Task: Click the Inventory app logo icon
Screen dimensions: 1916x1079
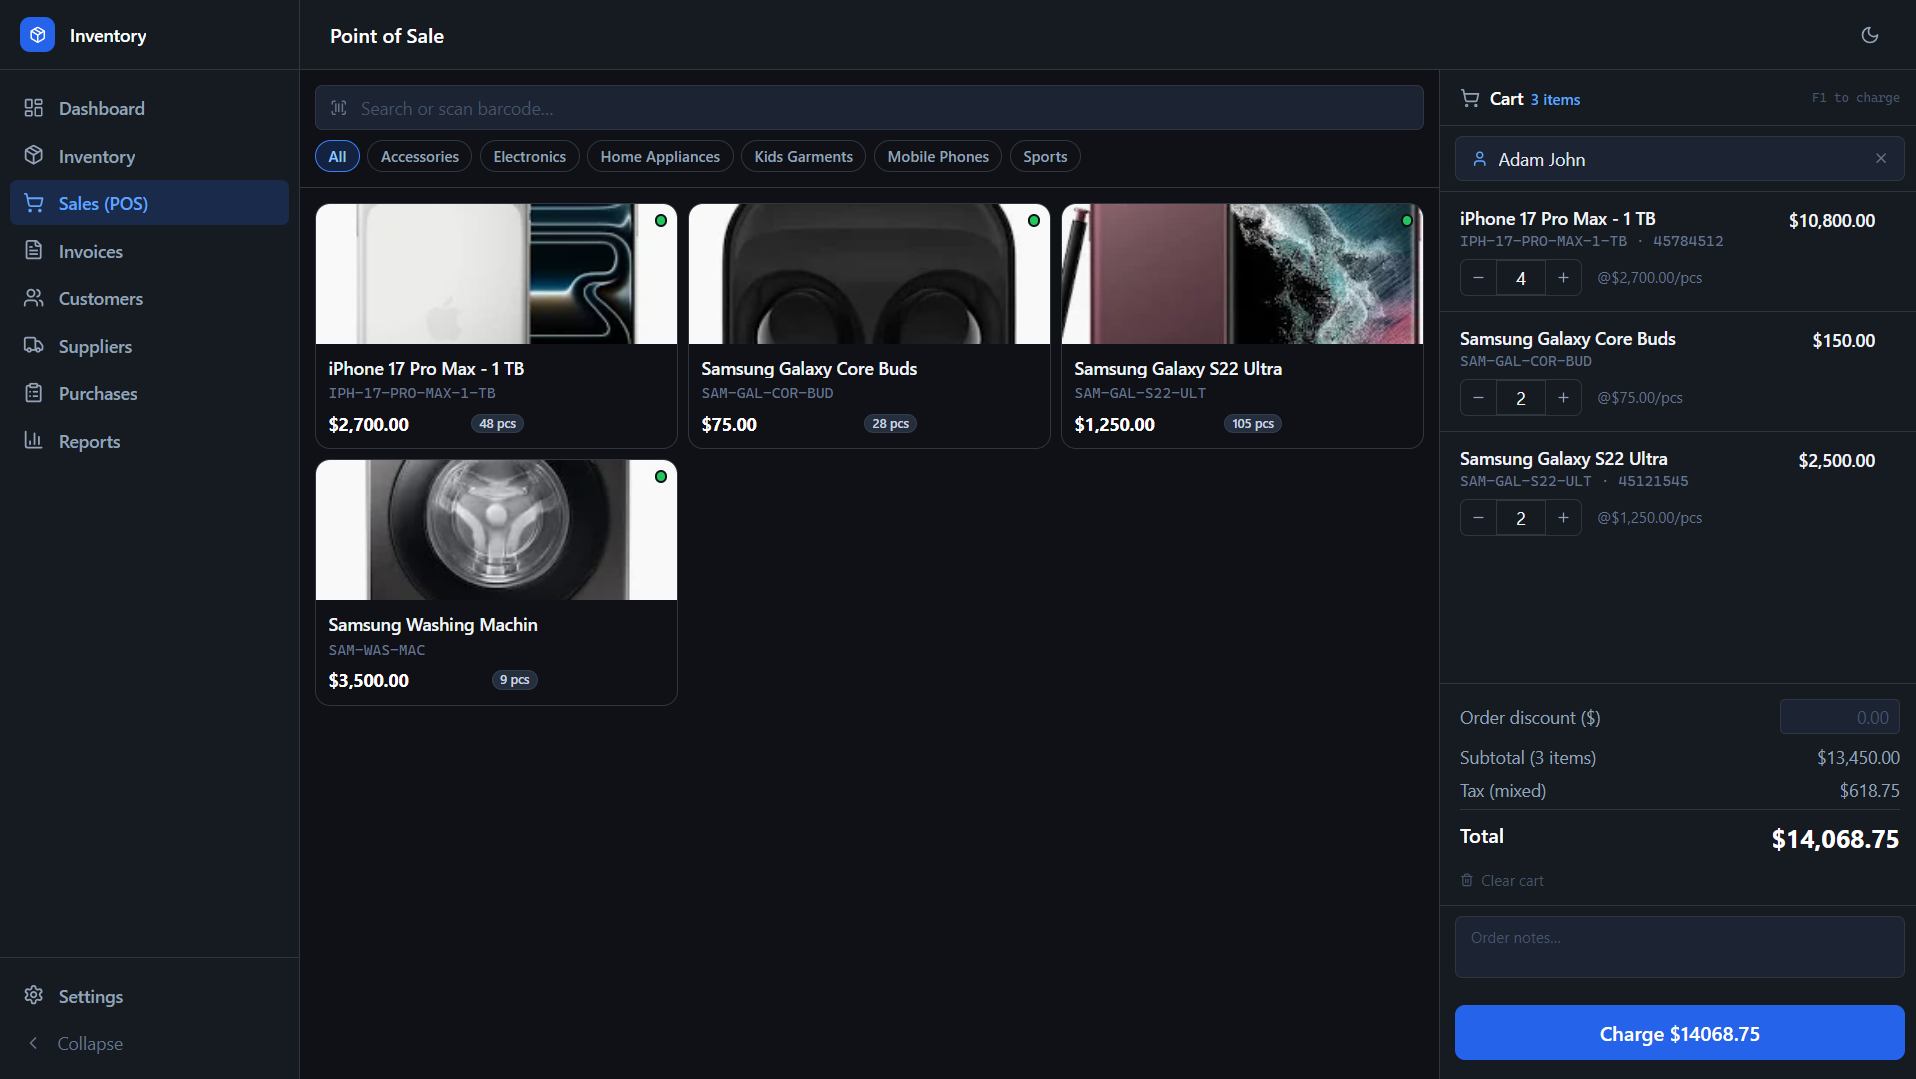Action: click(x=37, y=35)
